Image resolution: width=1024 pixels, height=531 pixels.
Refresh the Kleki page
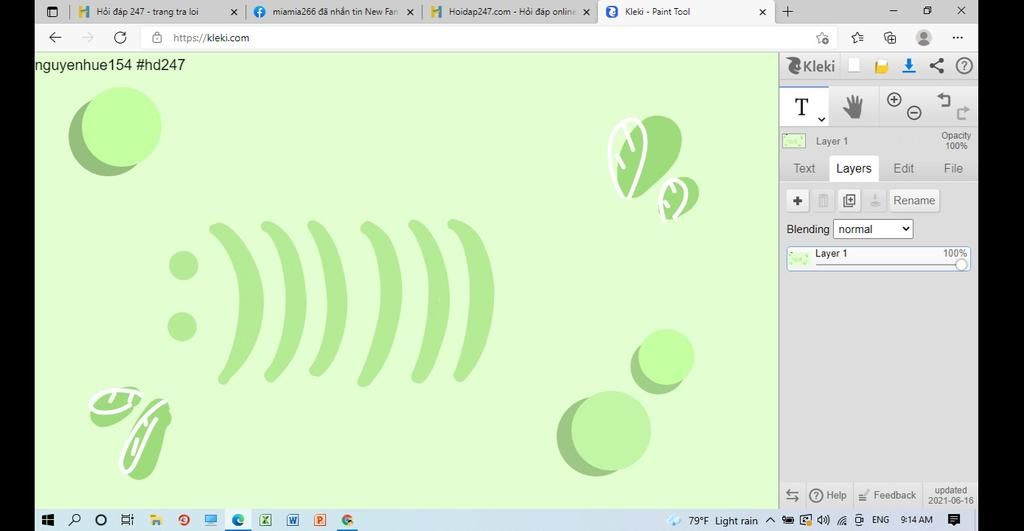tap(120, 38)
